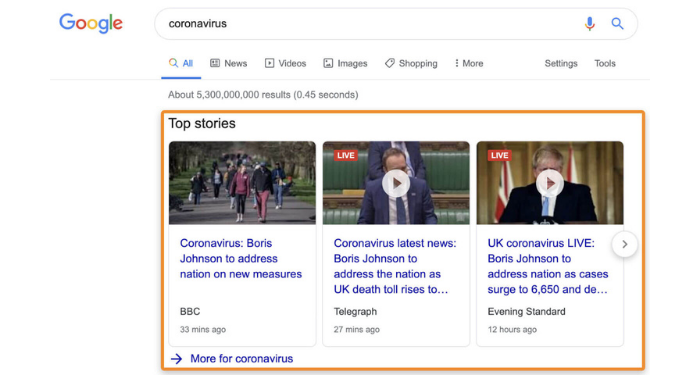This screenshot has height=375, width=700.
Task: Select the All tab
Action: (181, 63)
